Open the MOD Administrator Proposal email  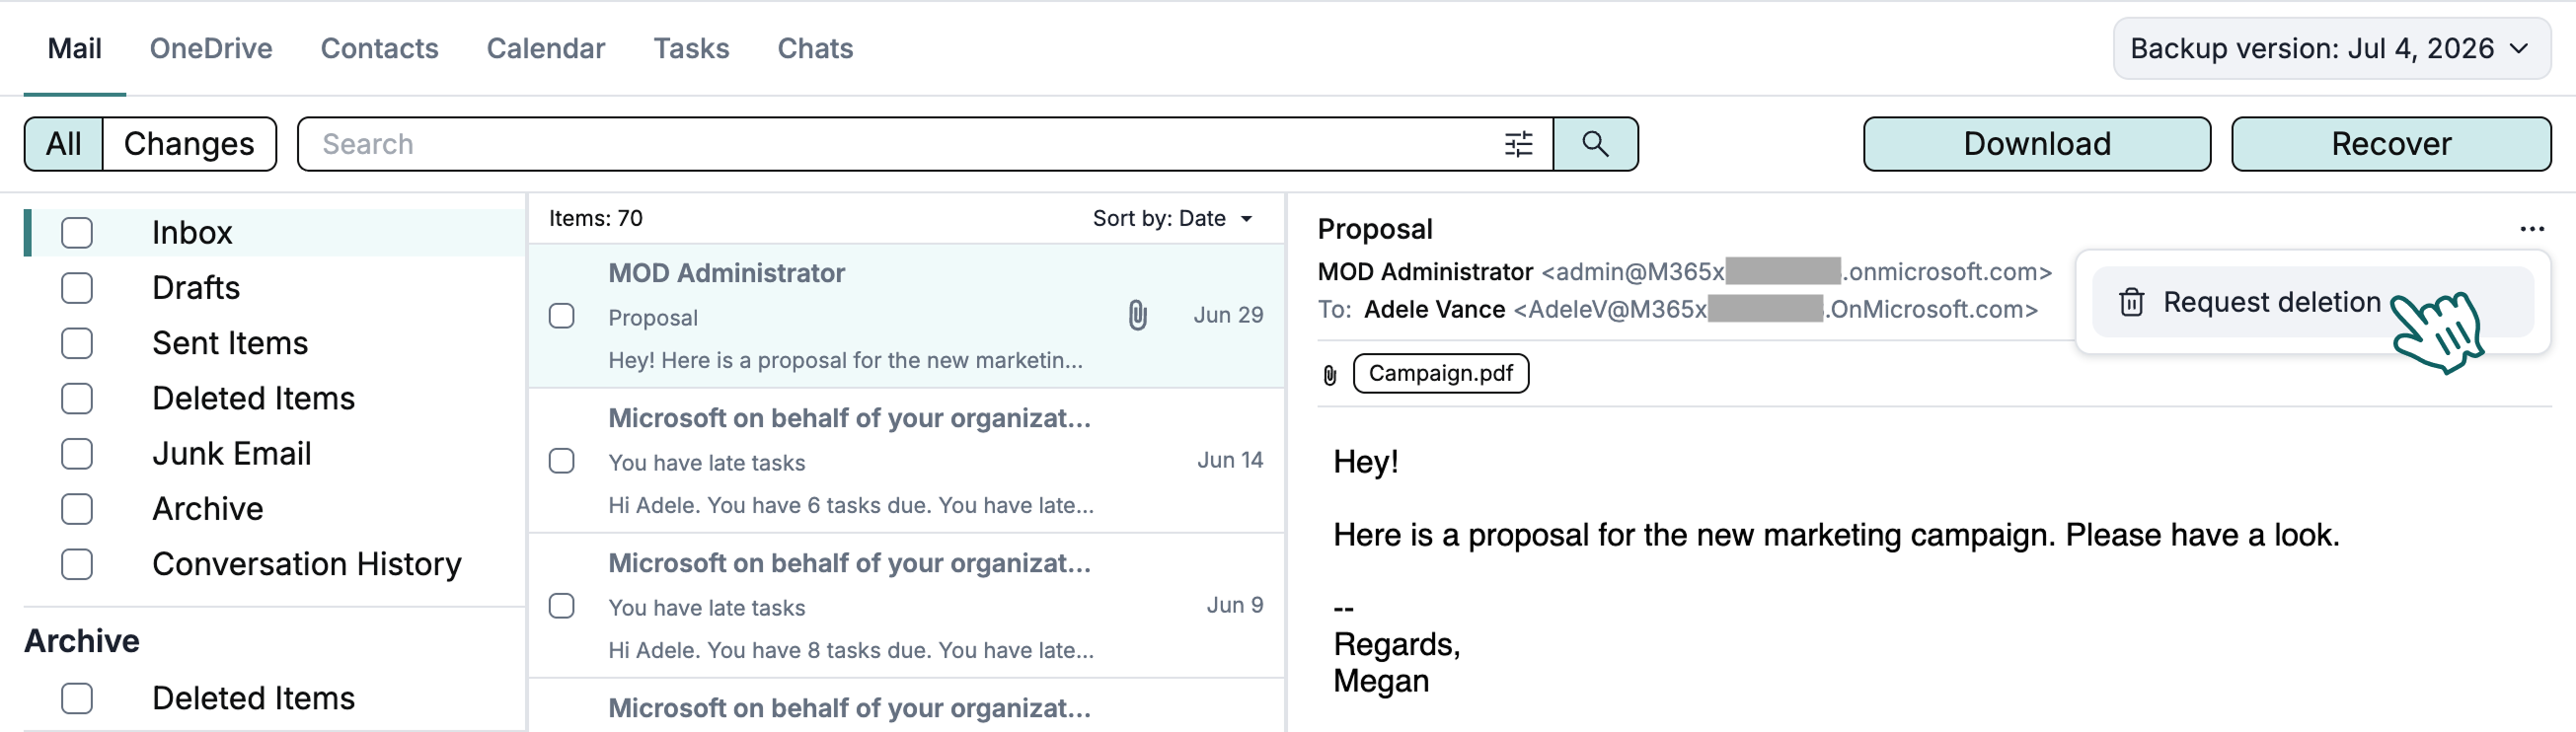(x=906, y=316)
